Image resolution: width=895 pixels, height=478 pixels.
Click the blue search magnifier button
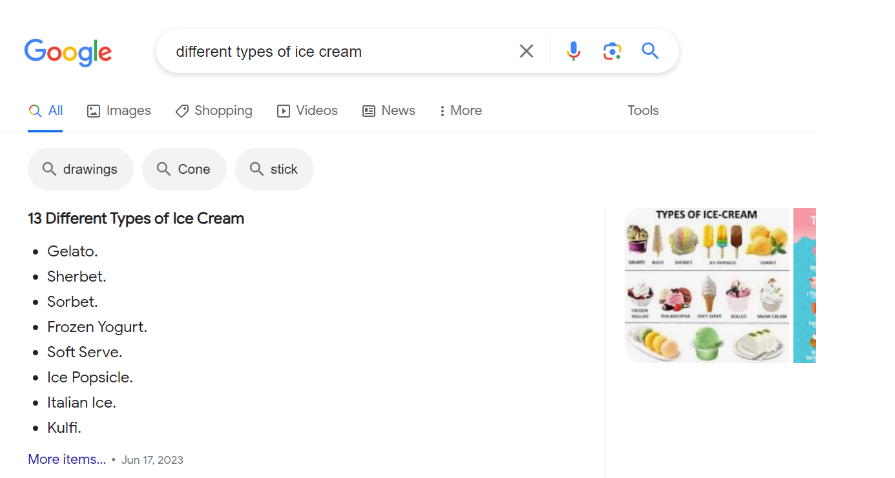(x=650, y=51)
